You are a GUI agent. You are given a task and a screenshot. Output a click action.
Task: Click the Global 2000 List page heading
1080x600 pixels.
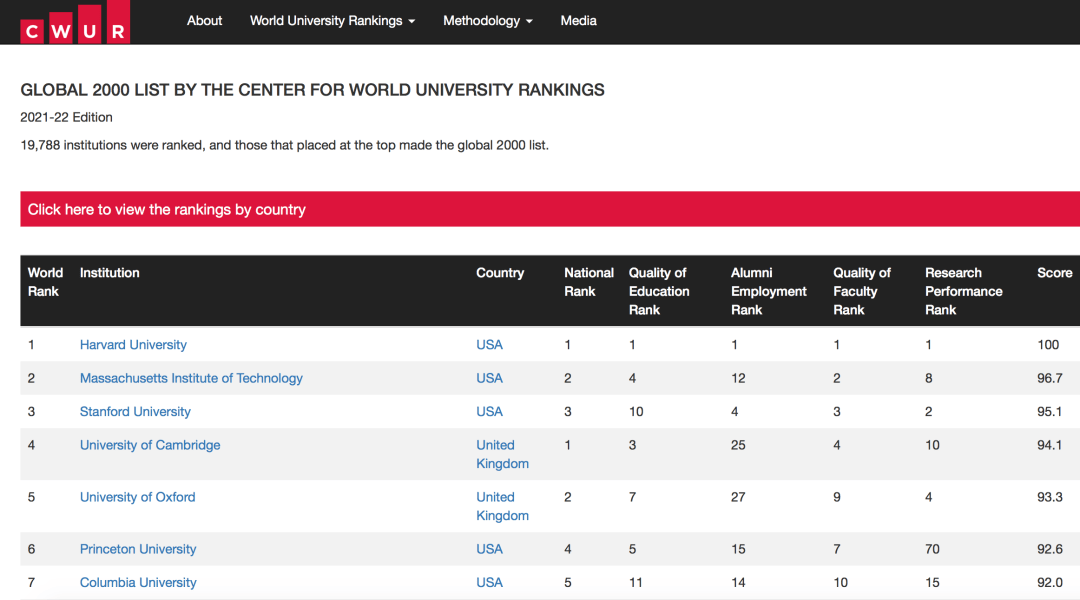coord(312,90)
